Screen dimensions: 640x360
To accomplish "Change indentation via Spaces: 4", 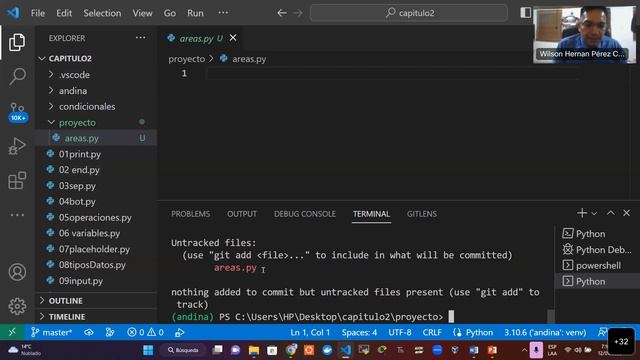I will point(359,333).
